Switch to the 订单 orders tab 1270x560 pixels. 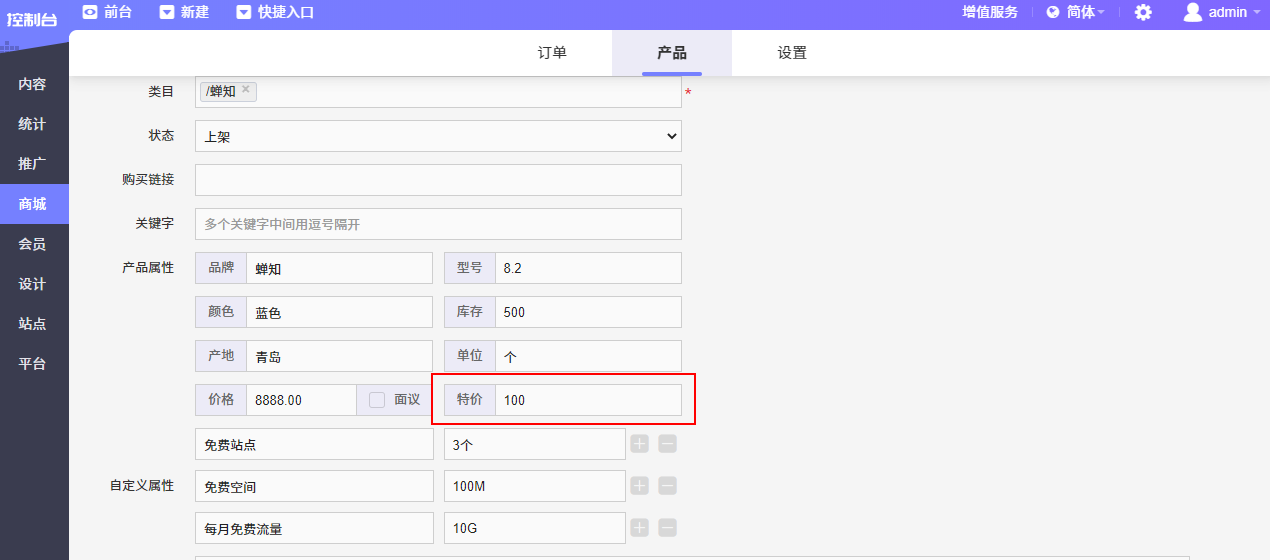tap(552, 53)
